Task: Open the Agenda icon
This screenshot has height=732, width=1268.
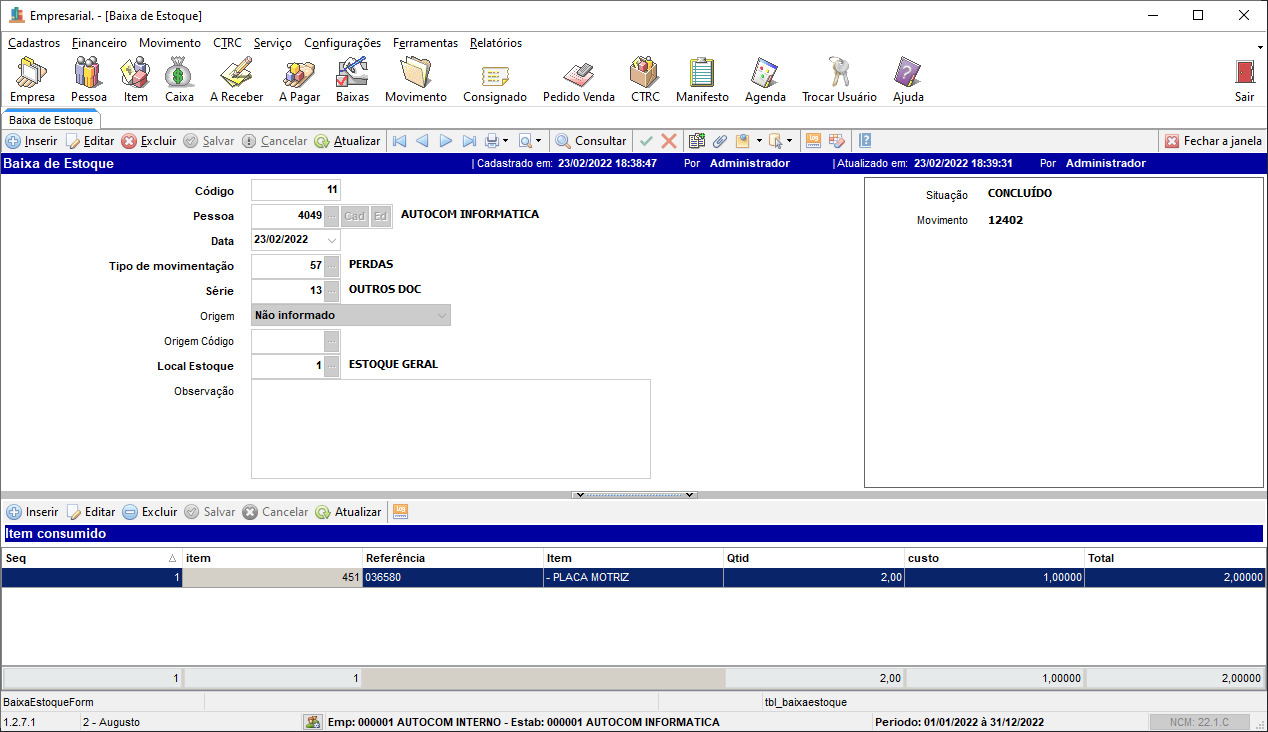Action: point(765,79)
